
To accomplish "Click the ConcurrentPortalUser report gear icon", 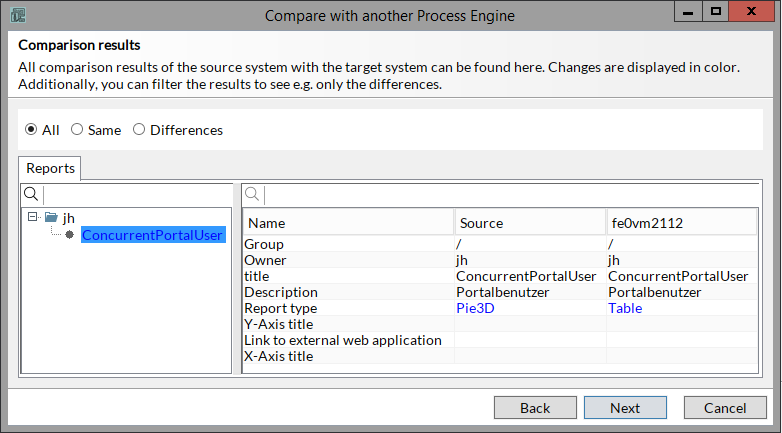I will click(69, 235).
